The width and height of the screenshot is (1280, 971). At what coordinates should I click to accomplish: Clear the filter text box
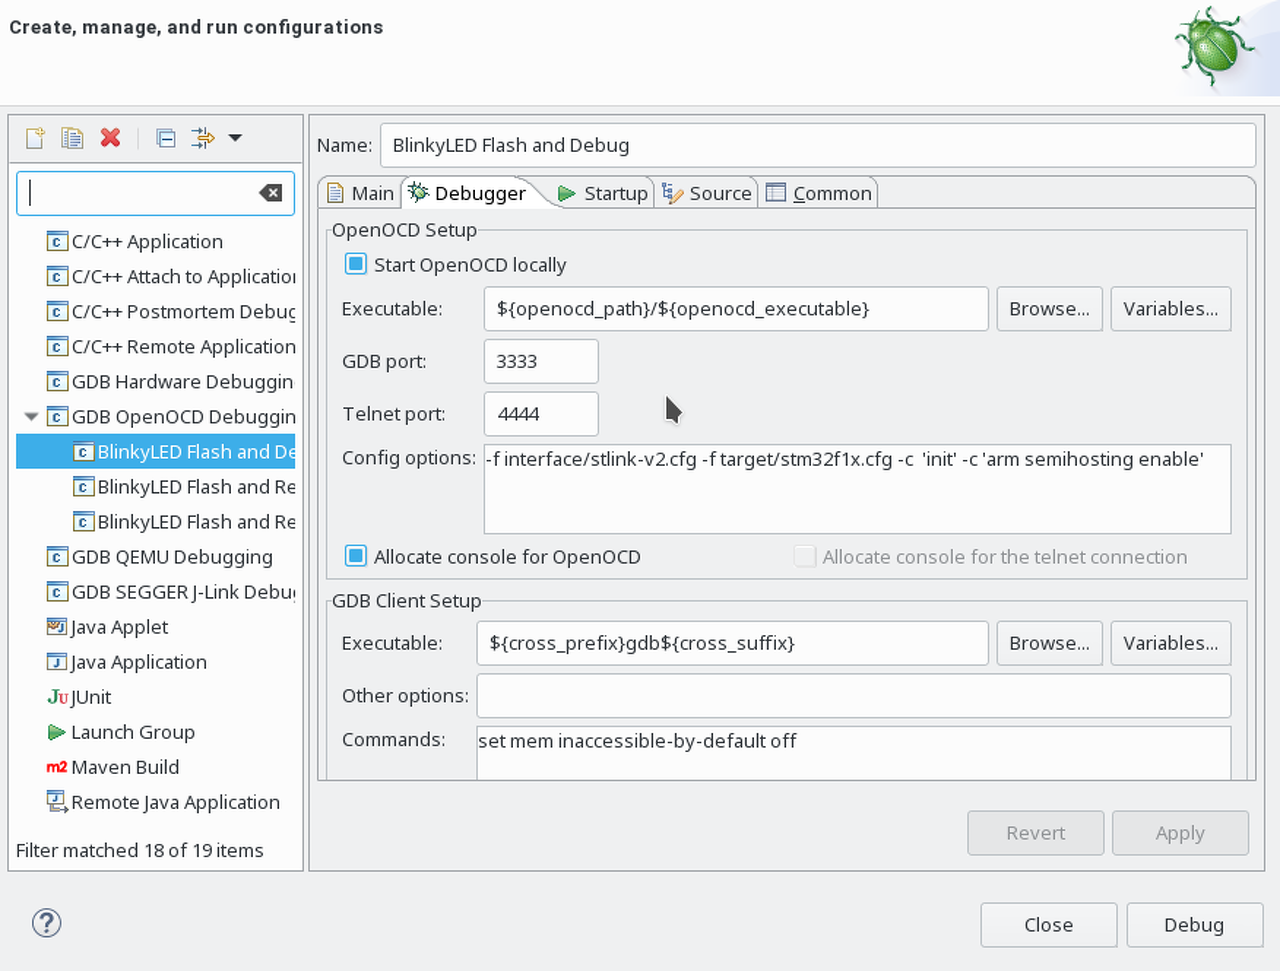[x=270, y=193]
